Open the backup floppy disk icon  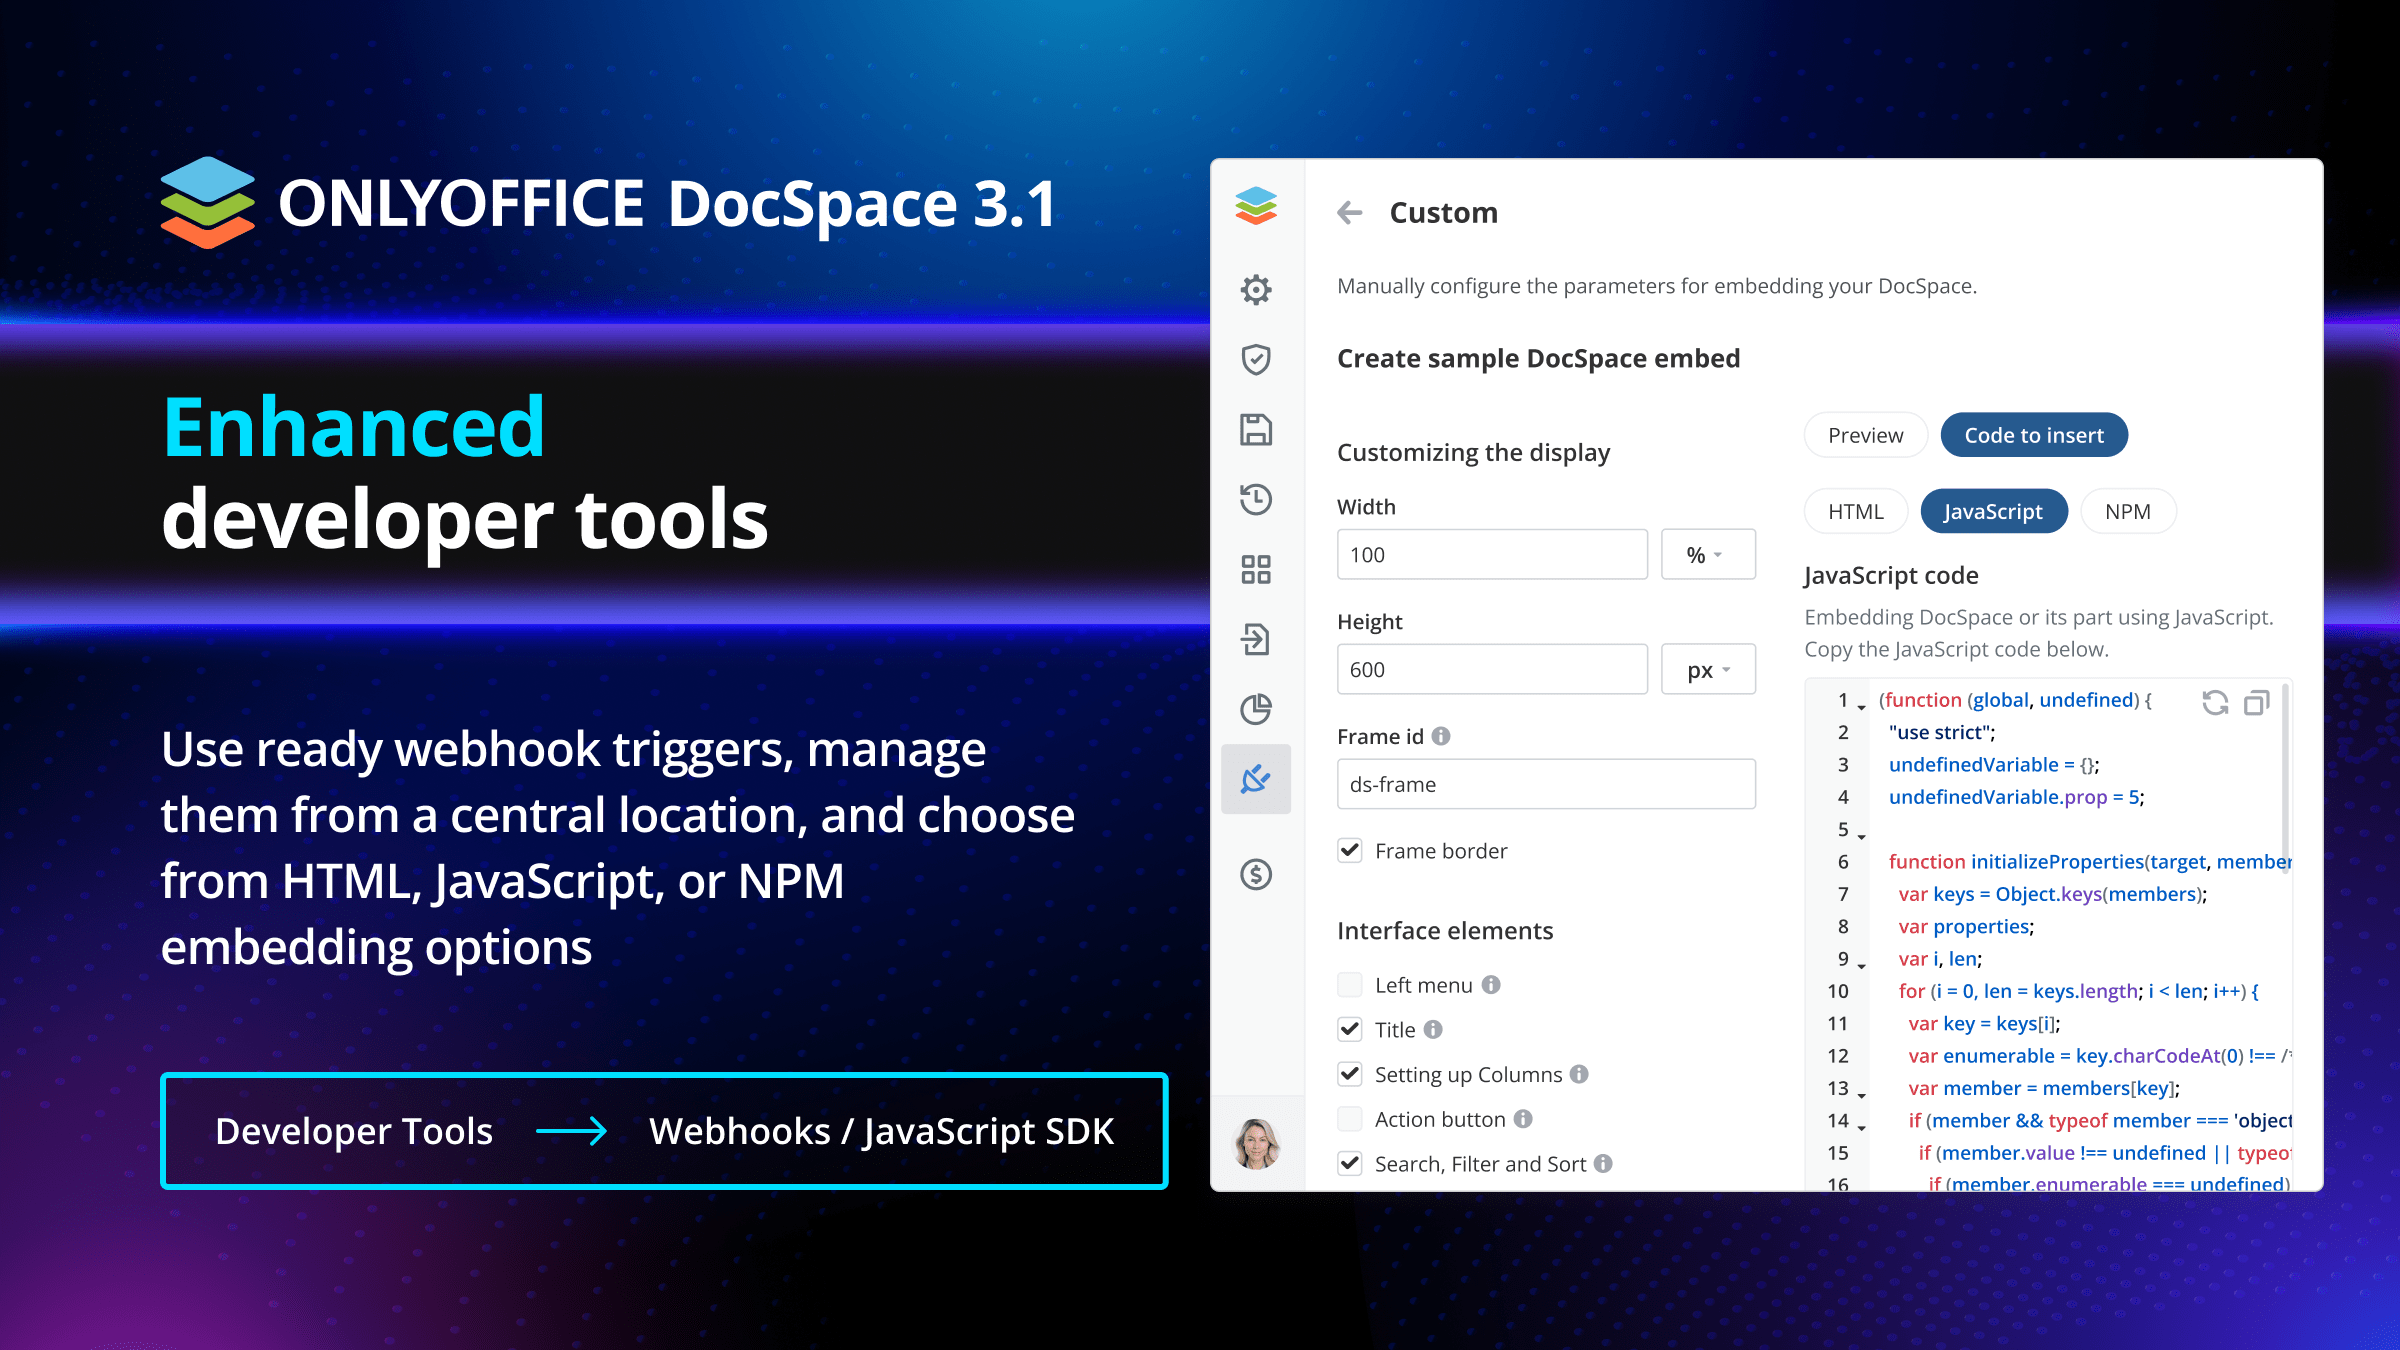coord(1256,429)
